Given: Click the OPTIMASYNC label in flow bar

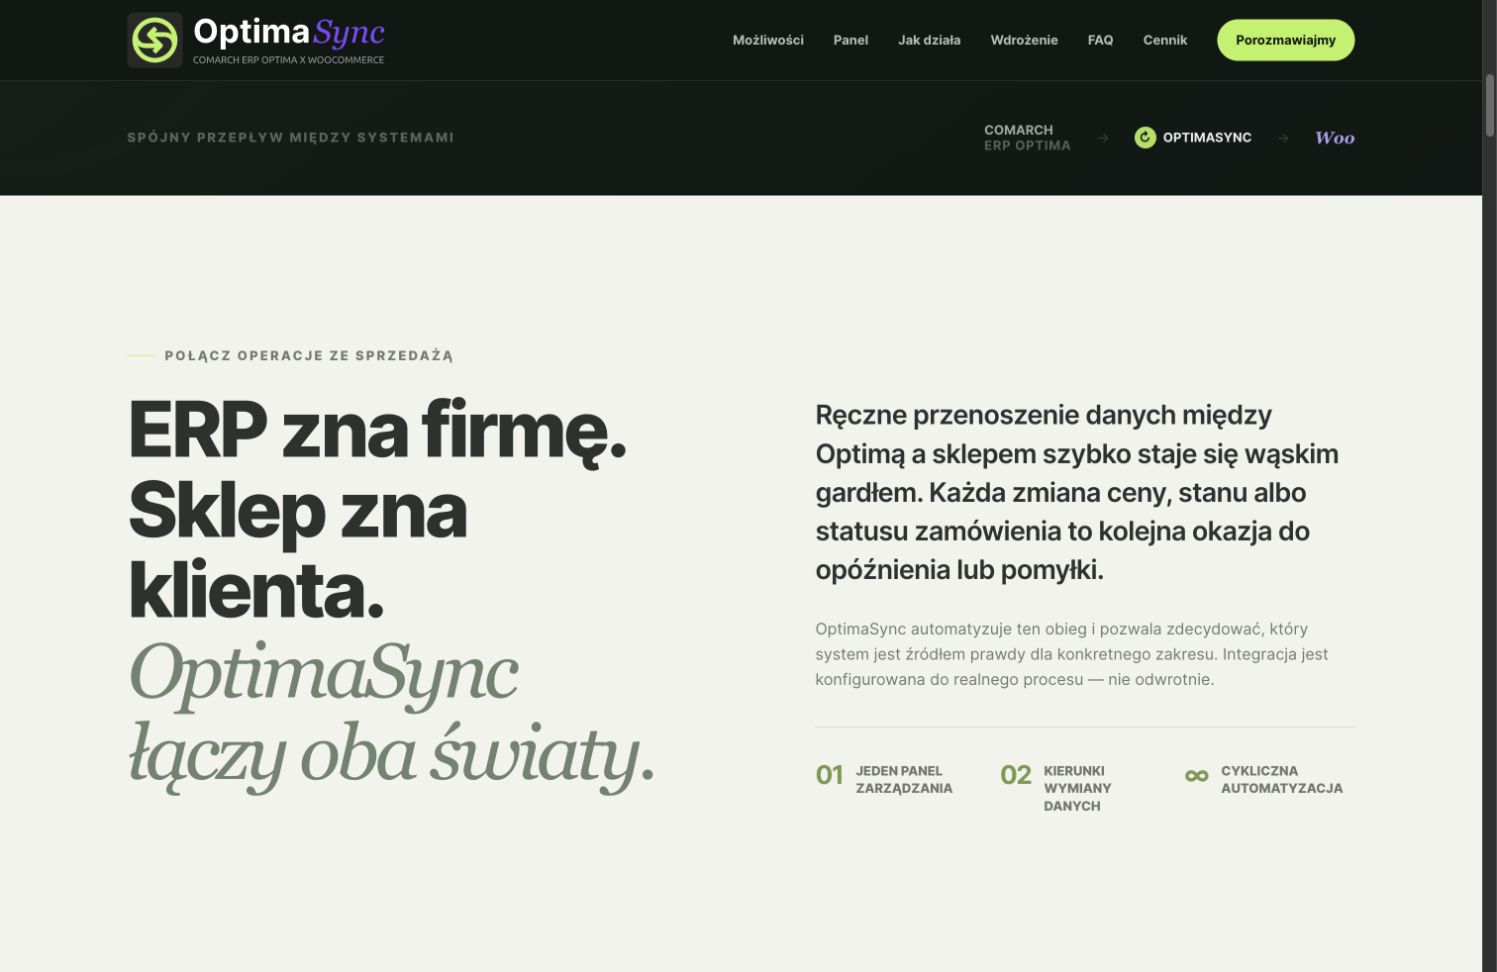Looking at the screenshot, I should tap(1207, 138).
